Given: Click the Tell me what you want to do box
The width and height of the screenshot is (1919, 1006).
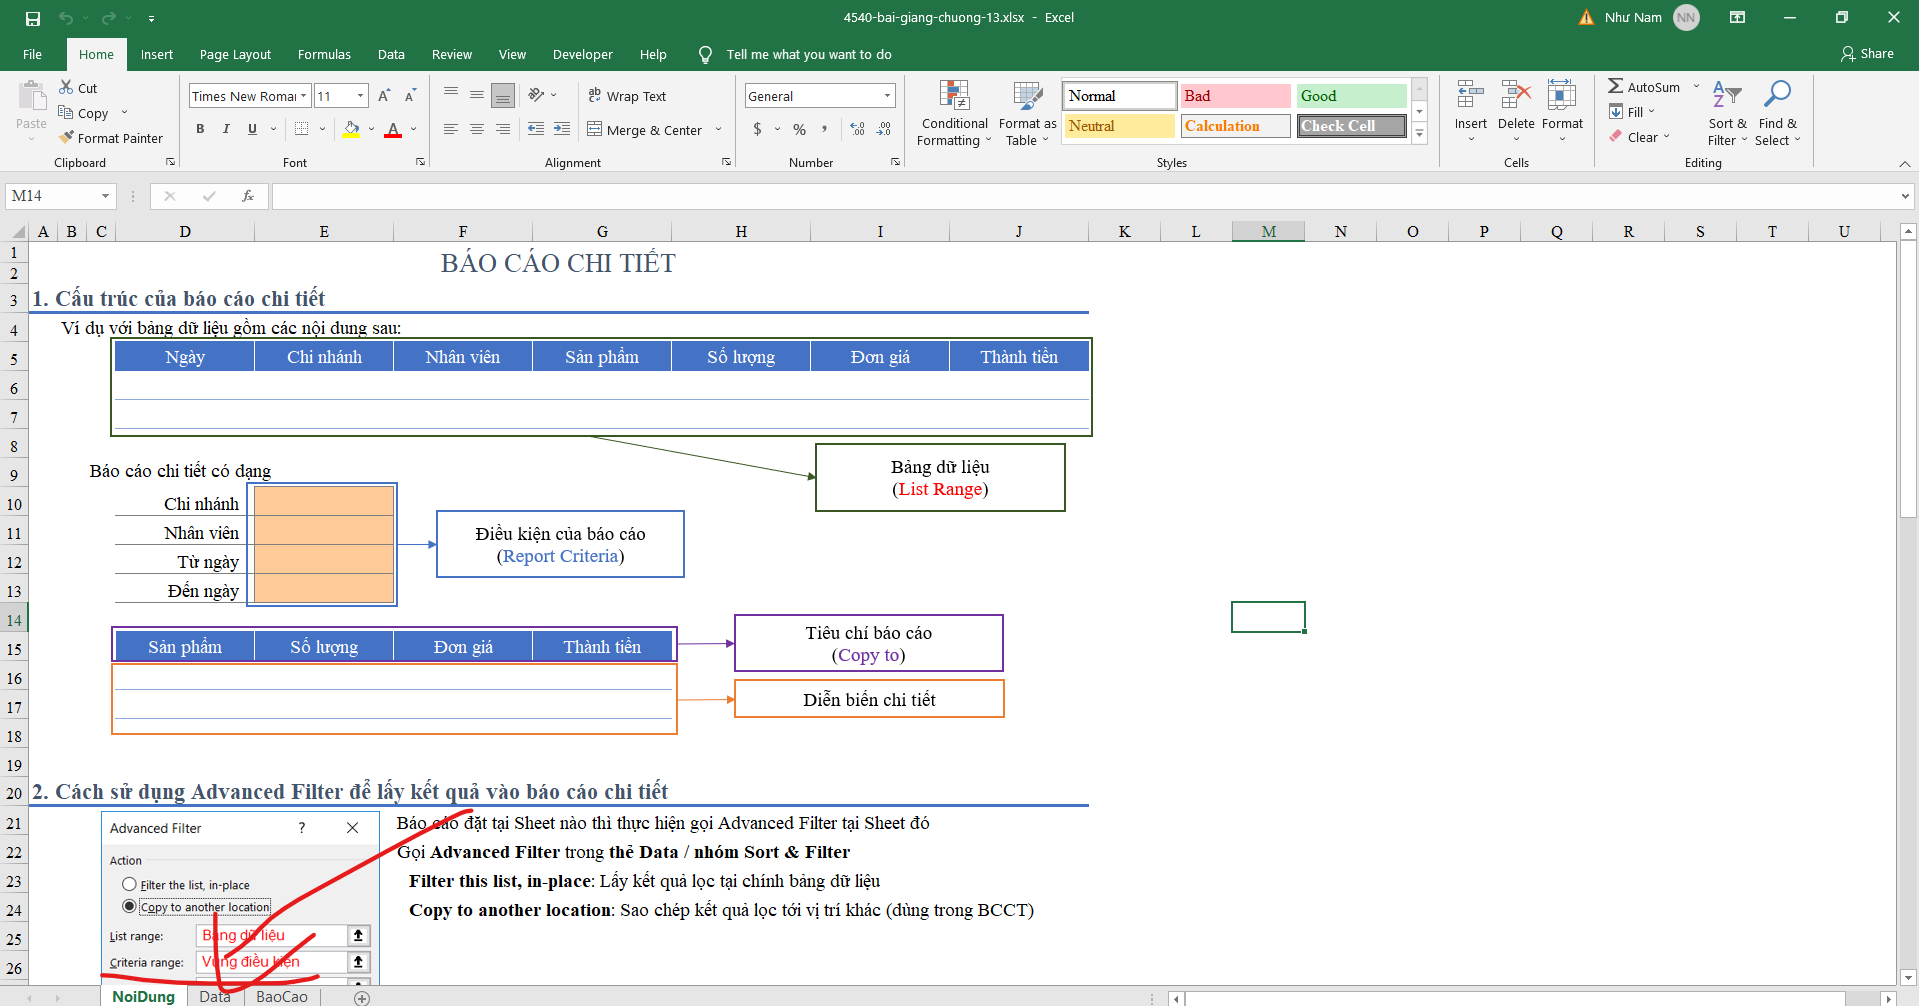Looking at the screenshot, I should 808,54.
